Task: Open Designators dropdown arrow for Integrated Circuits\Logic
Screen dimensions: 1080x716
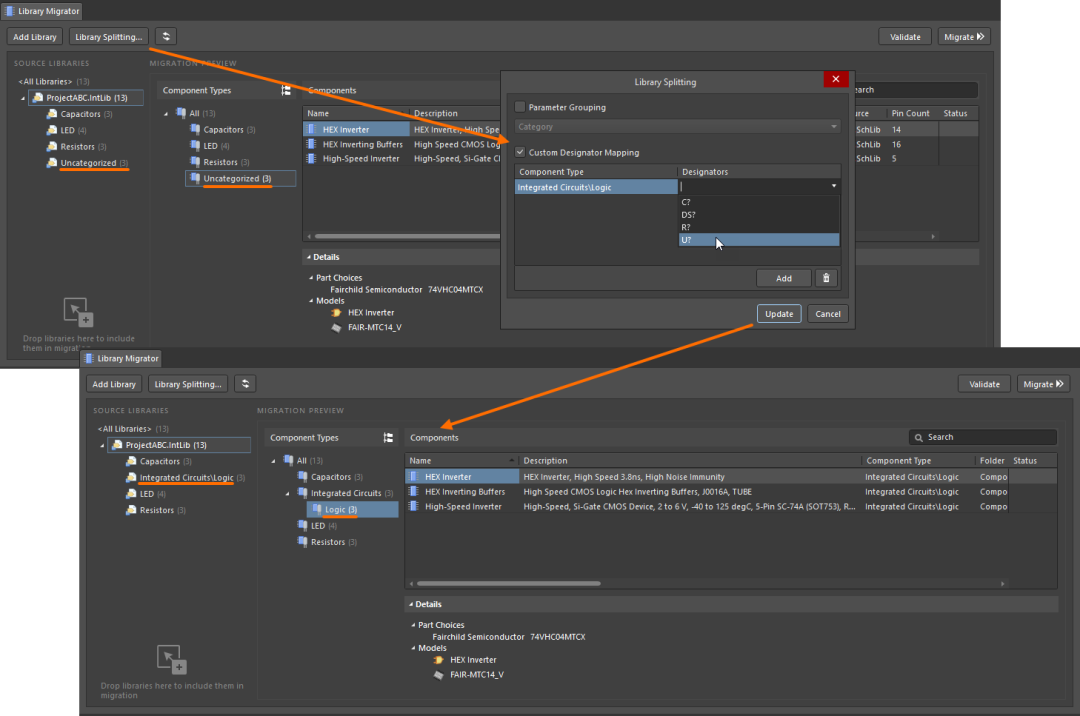Action: click(833, 187)
